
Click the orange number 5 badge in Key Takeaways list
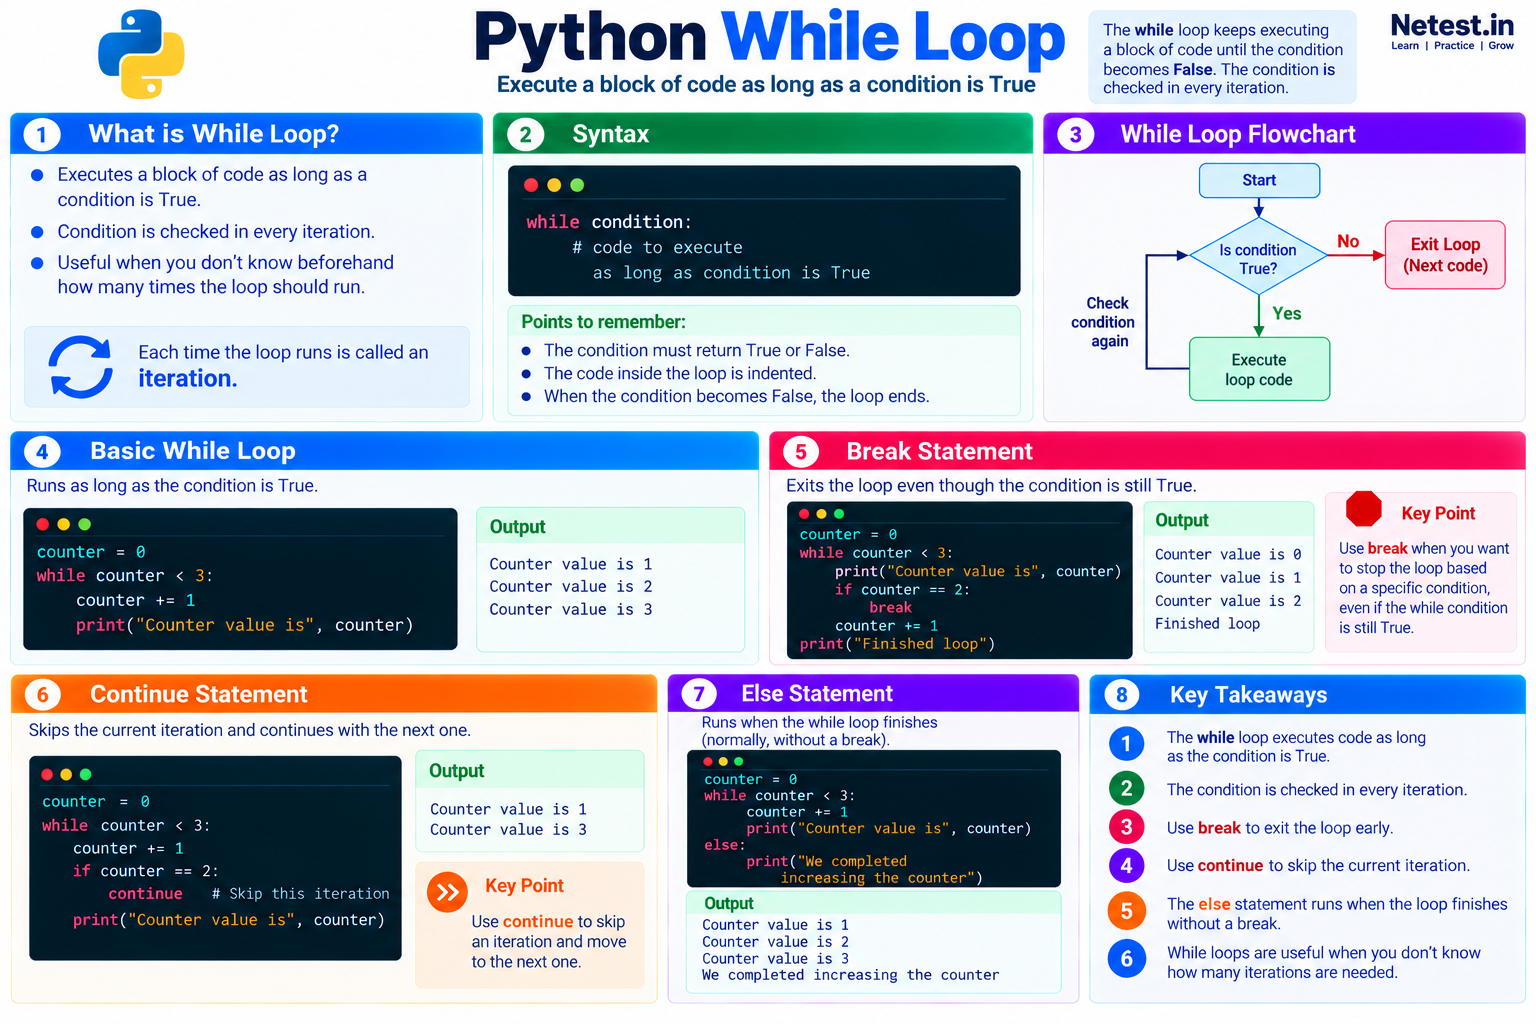[1126, 911]
